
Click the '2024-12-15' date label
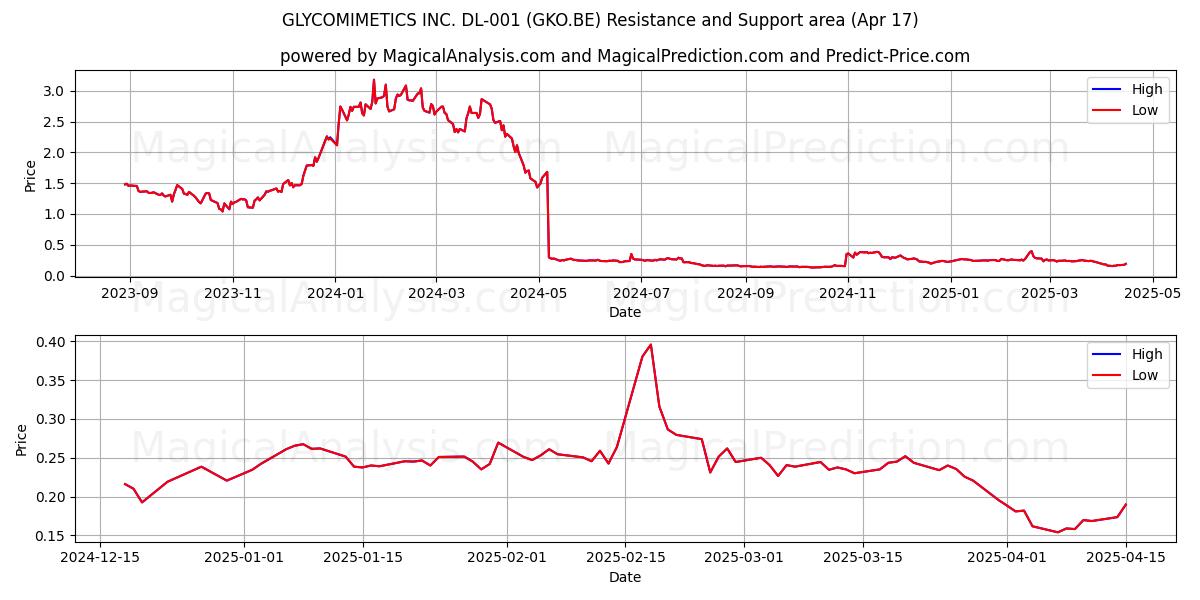point(99,558)
